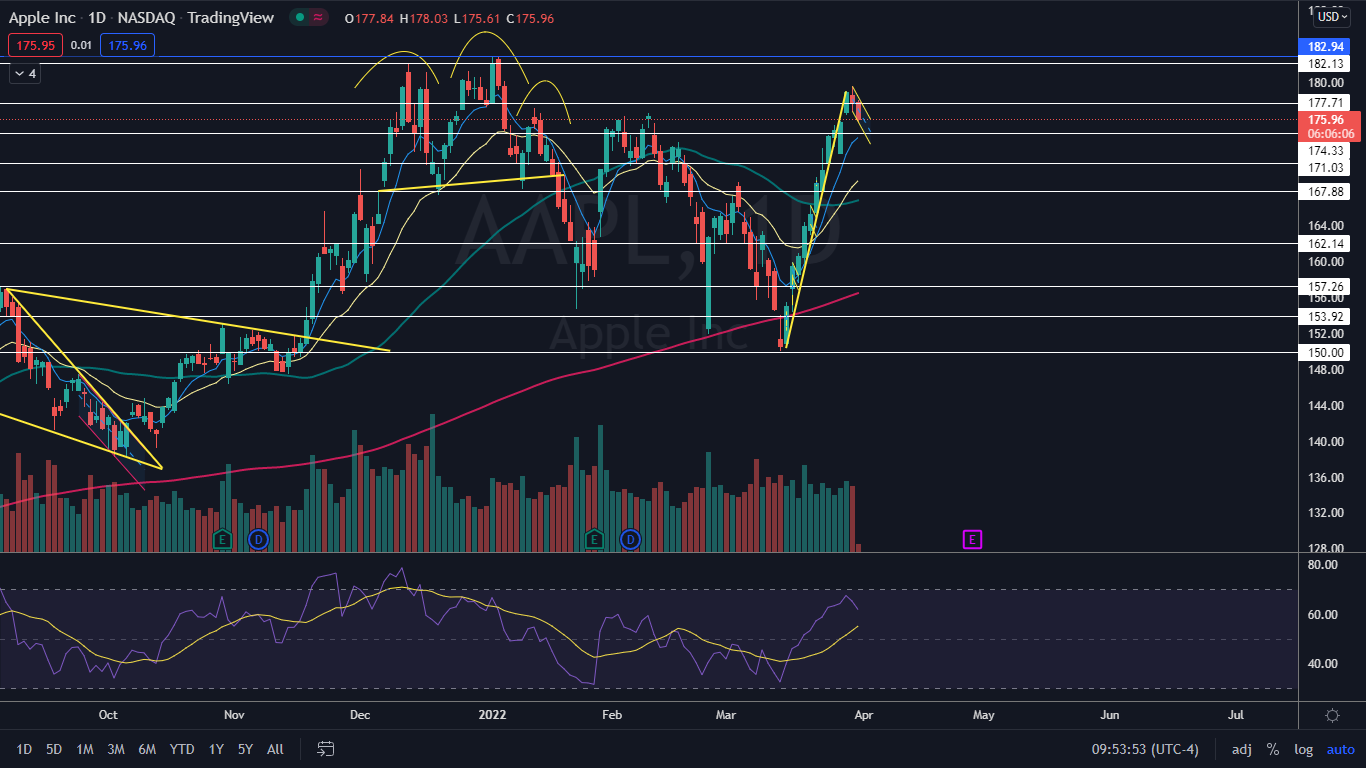
Task: Click the 171.03 price level label
Action: click(1325, 168)
